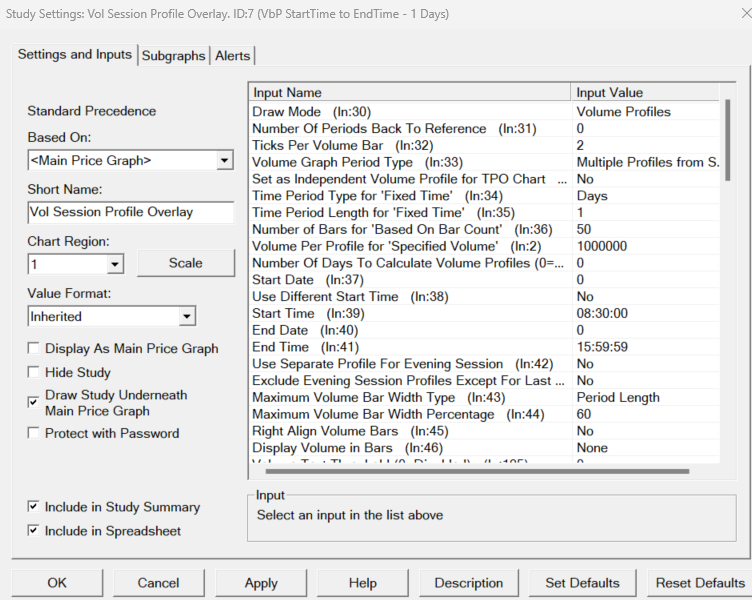This screenshot has height=600, width=752.
Task: Click the Set Defaults button
Action: [582, 583]
